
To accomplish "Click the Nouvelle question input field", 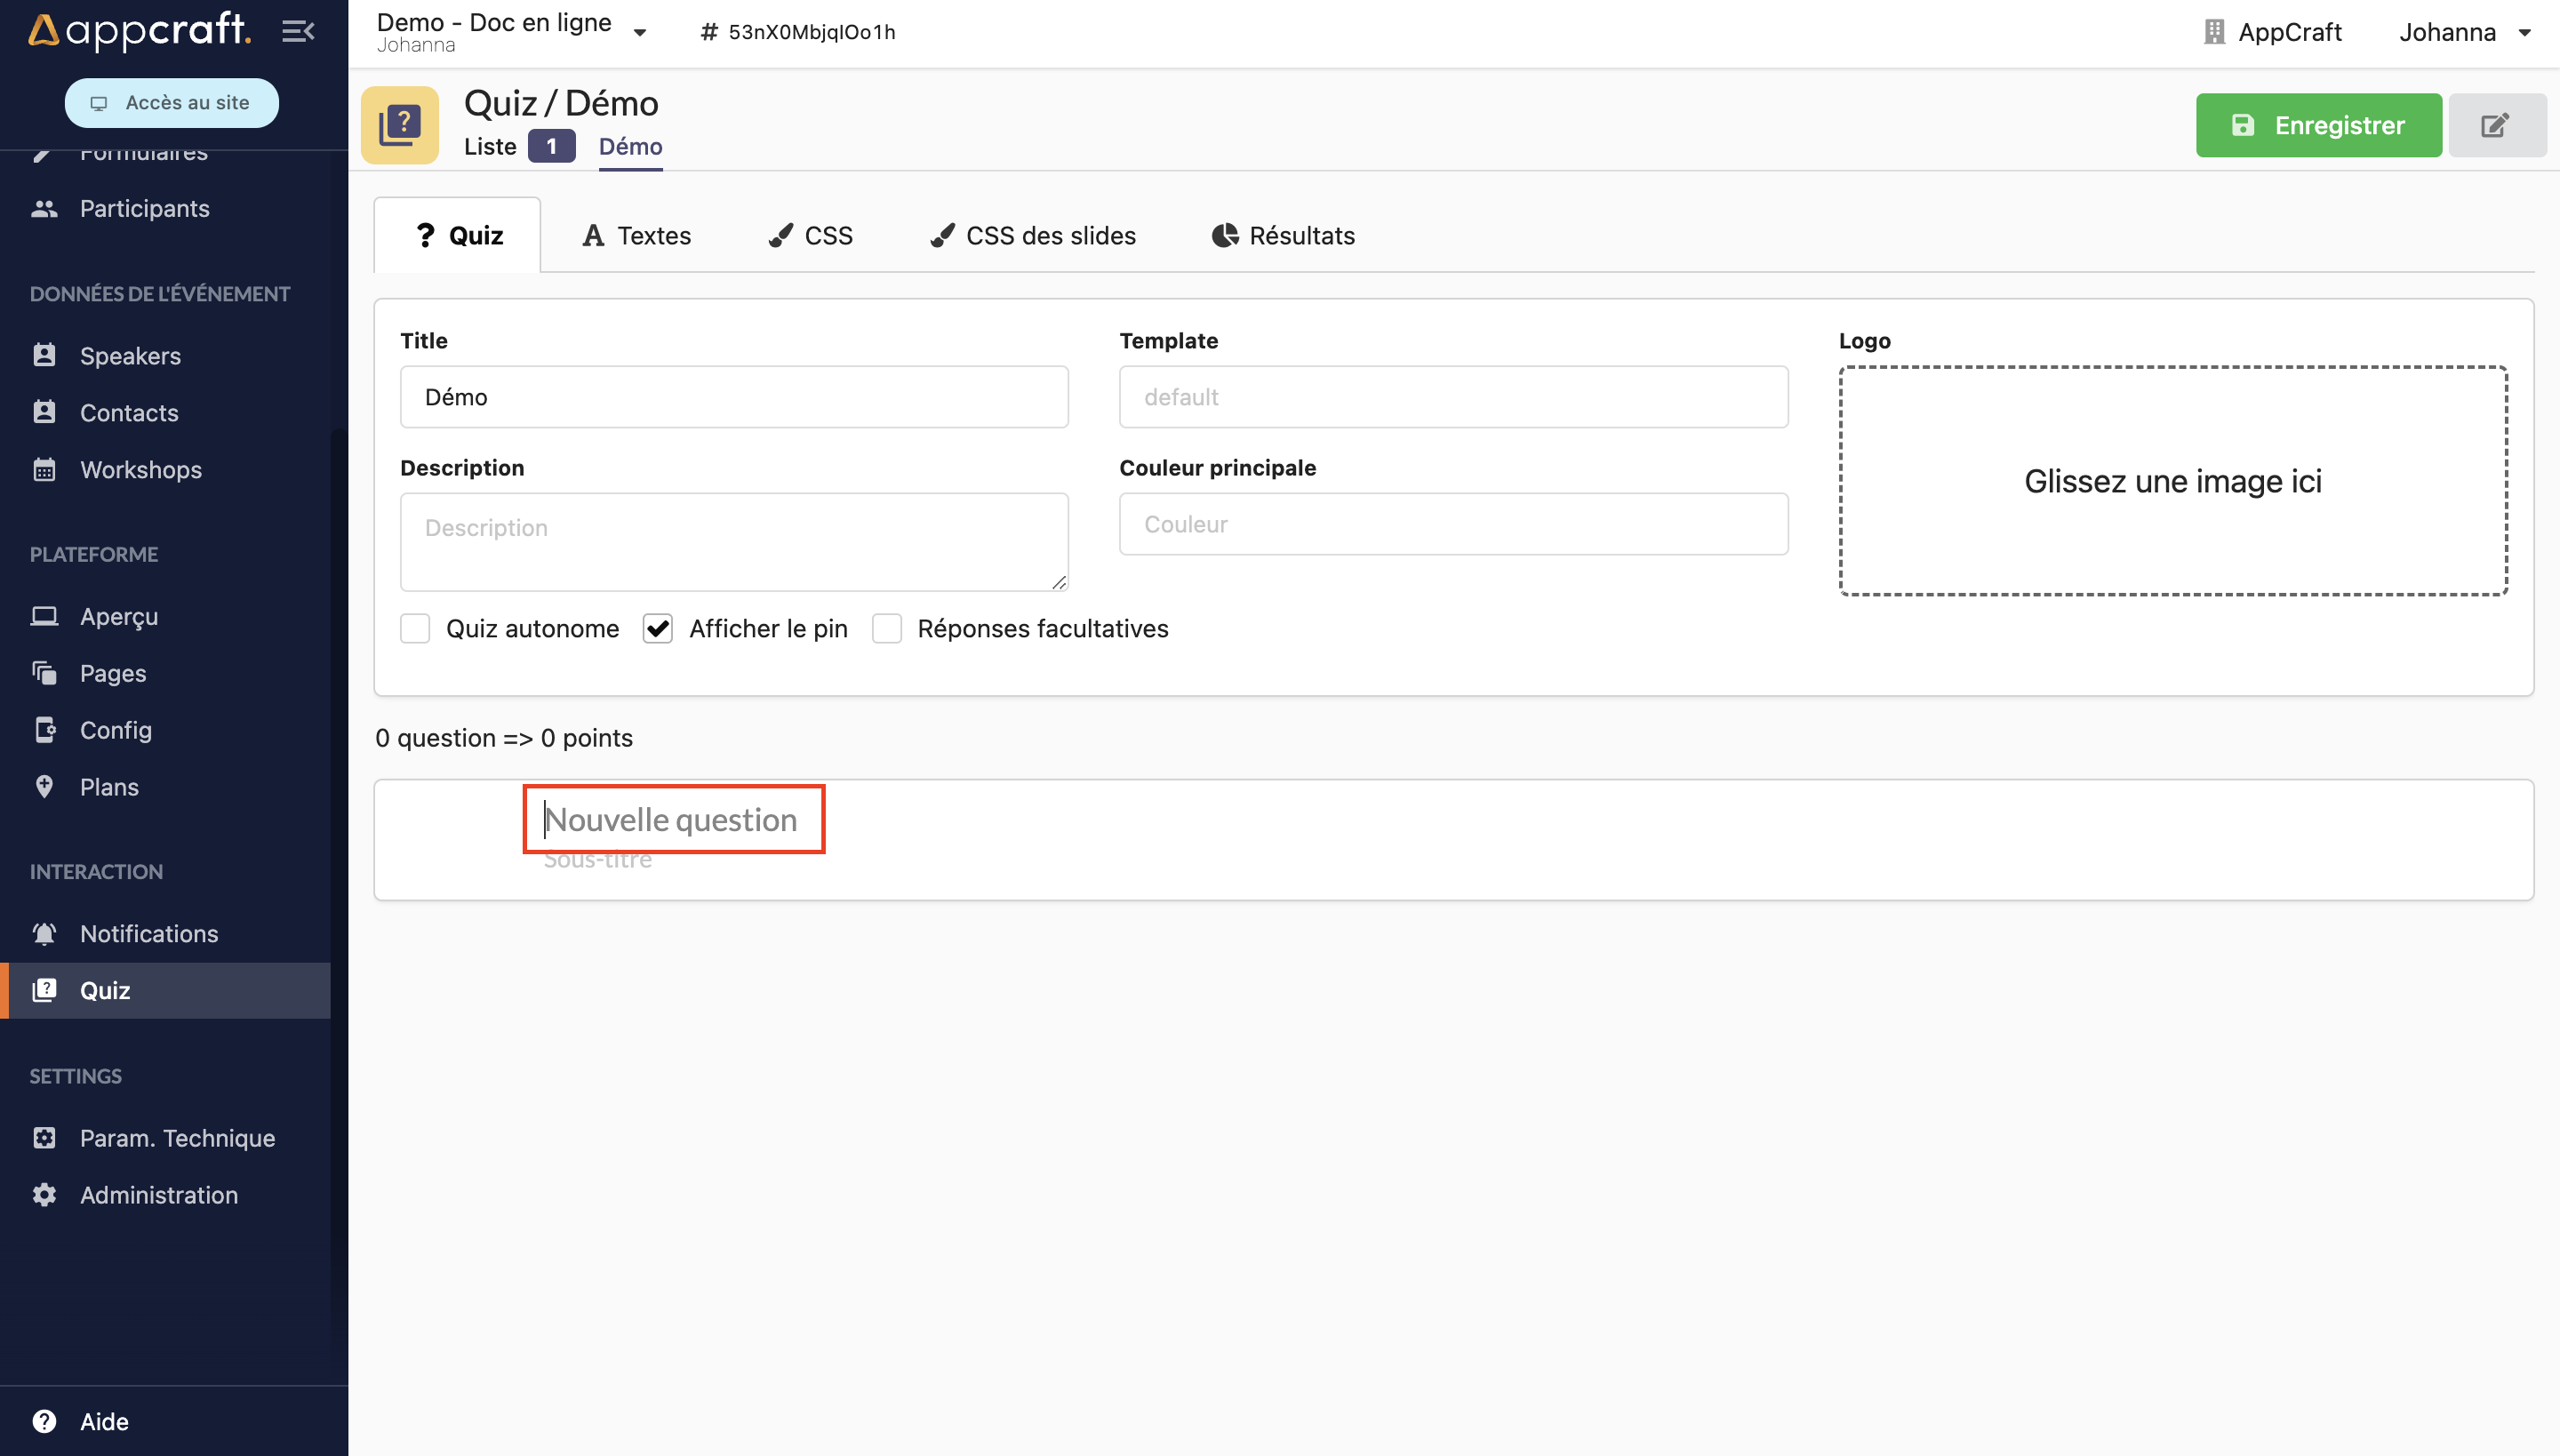I will [x=672, y=816].
